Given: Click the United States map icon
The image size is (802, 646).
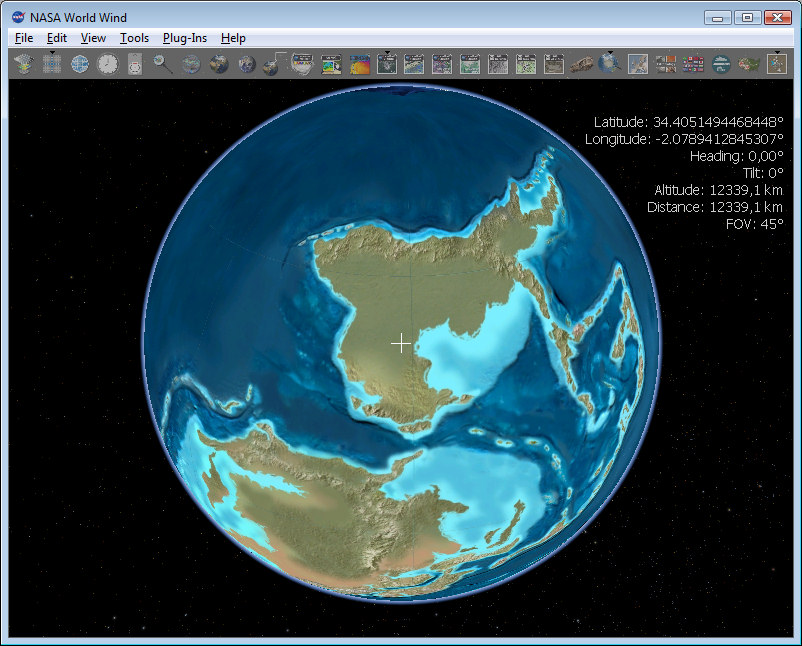Looking at the screenshot, I should pyautogui.click(x=749, y=64).
